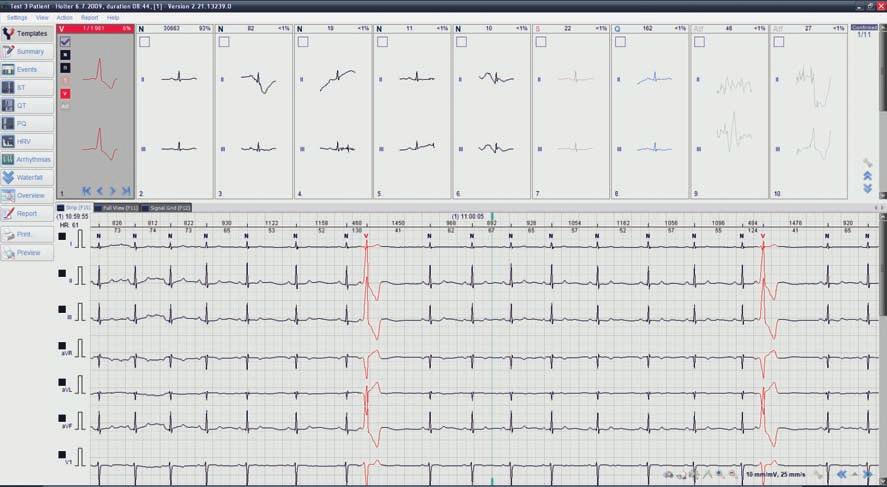
Task: Select the N template 2 thumbnail
Action: (x=174, y=111)
